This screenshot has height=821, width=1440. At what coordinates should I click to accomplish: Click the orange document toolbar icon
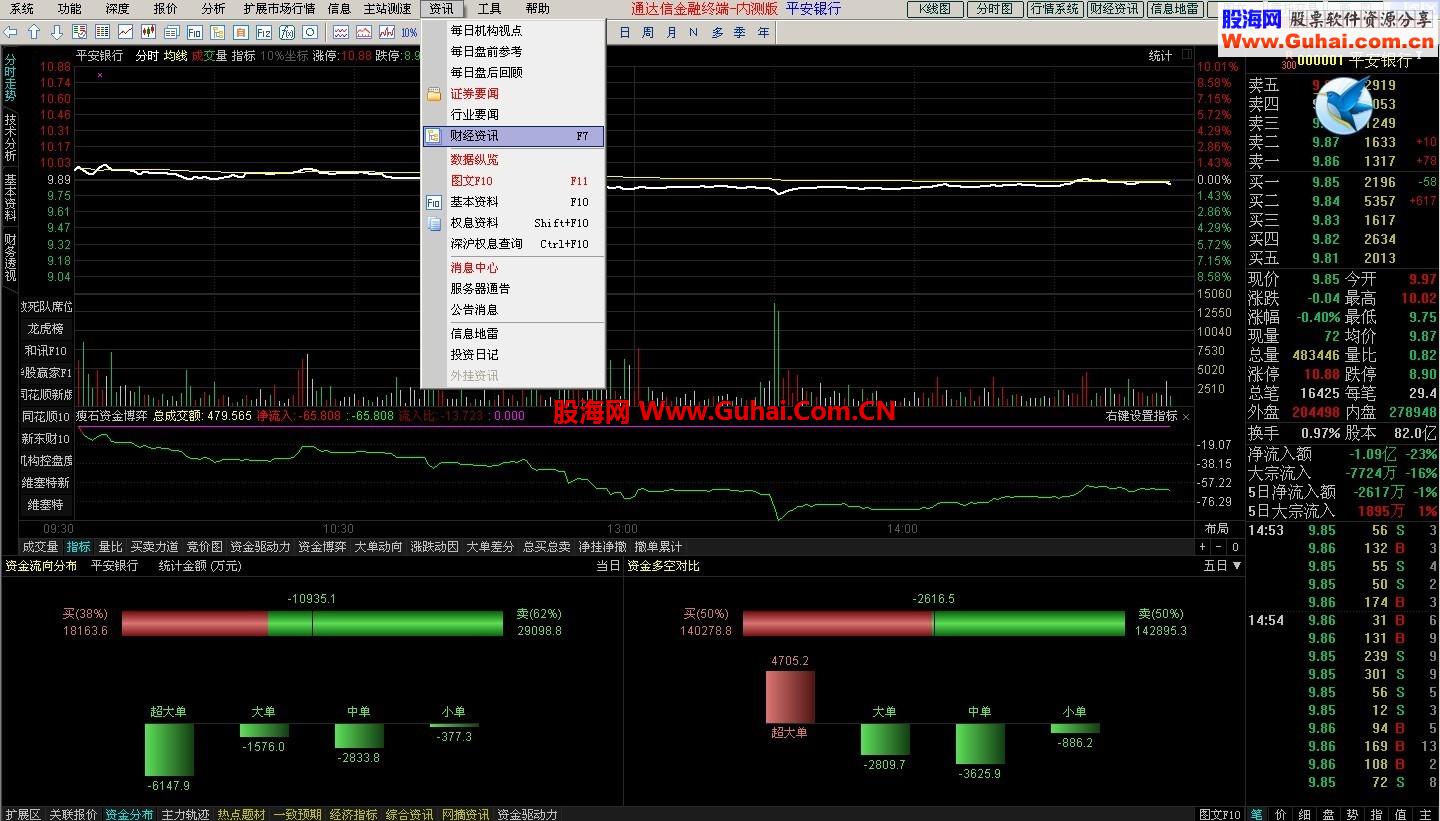tap(240, 33)
